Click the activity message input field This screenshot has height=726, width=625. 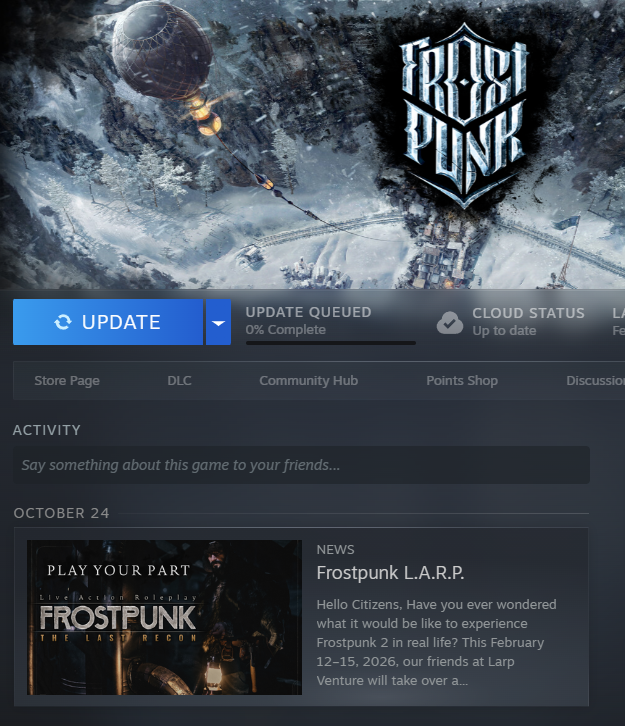pyautogui.click(x=301, y=465)
